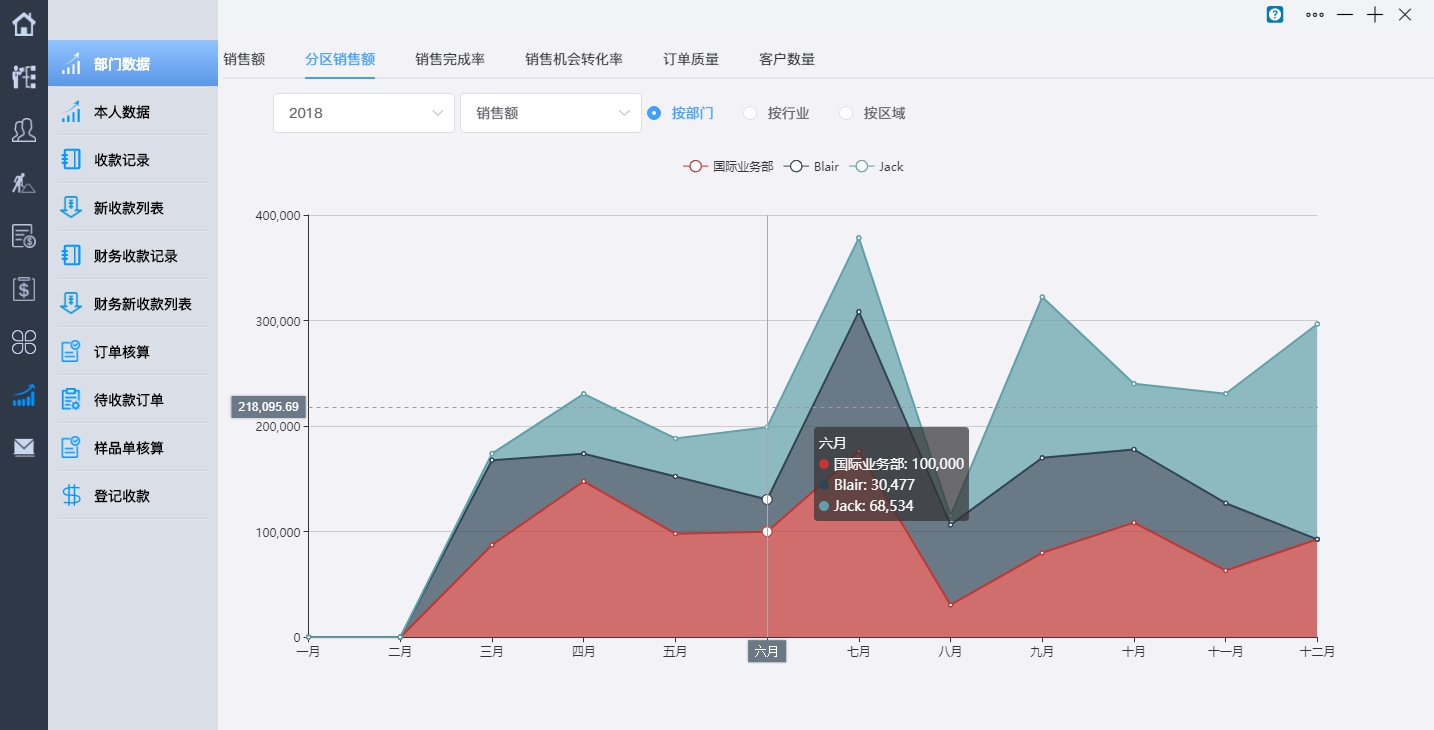Select the contacts icon in the sidebar
1434x730 pixels.
click(x=23, y=130)
